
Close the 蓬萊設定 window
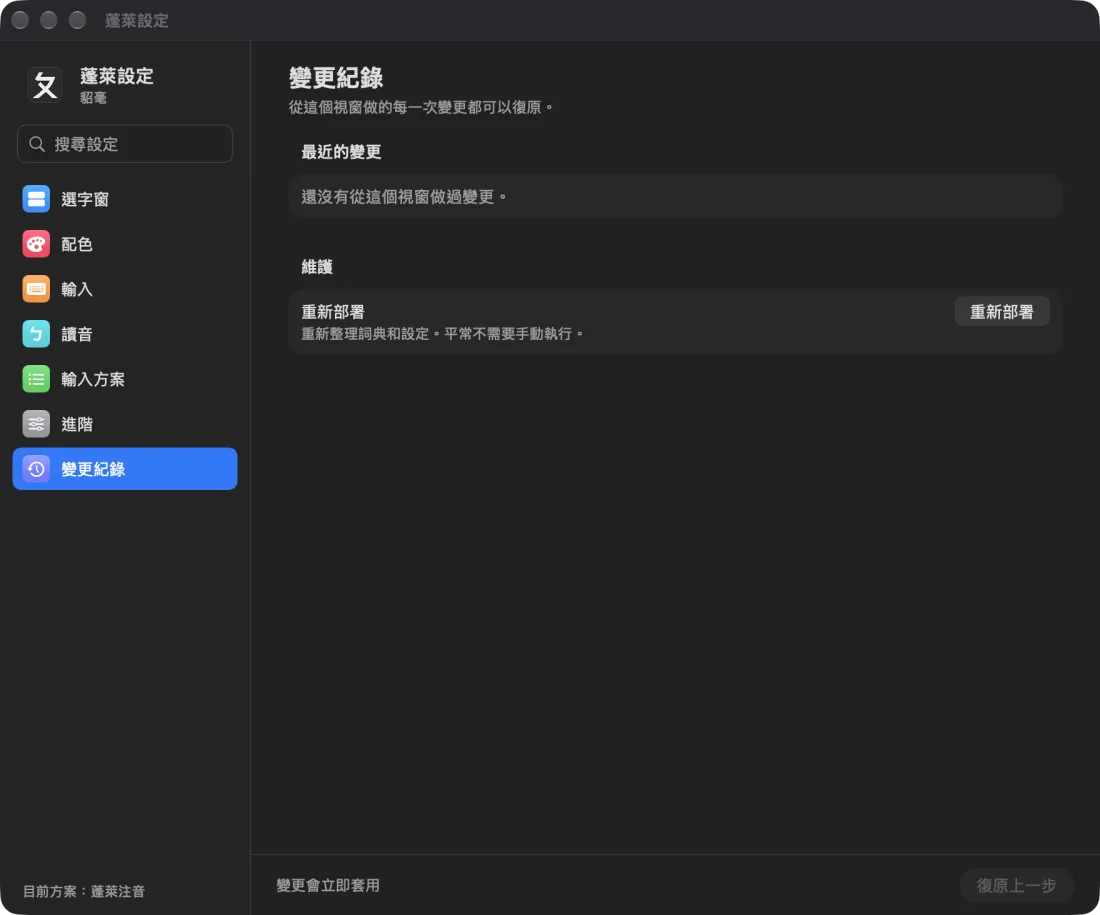click(x=20, y=20)
